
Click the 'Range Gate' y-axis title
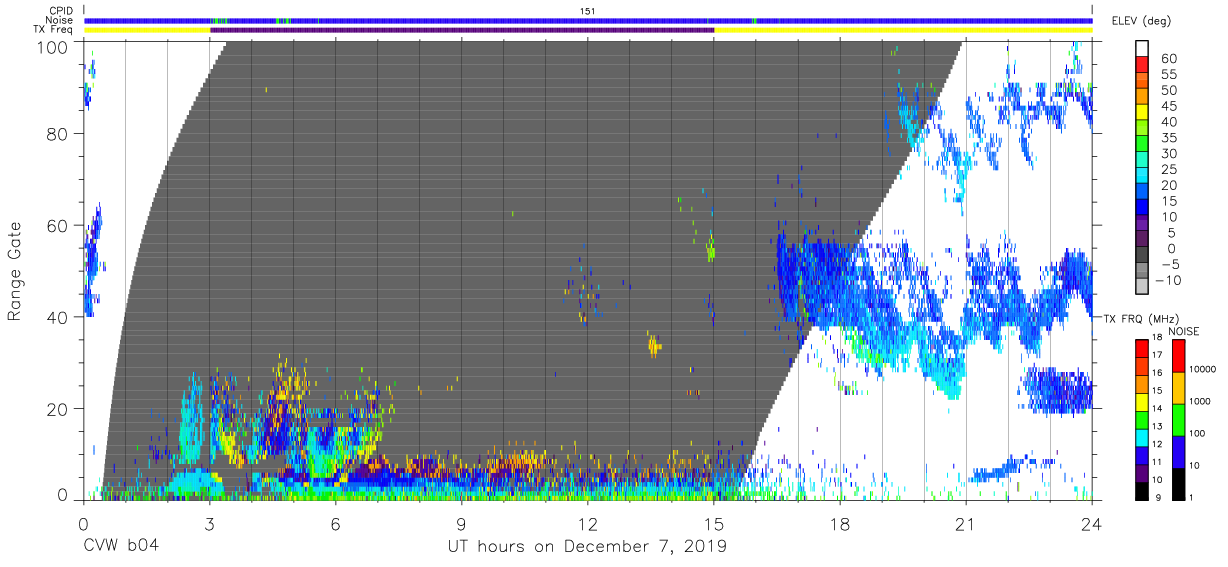15,271
